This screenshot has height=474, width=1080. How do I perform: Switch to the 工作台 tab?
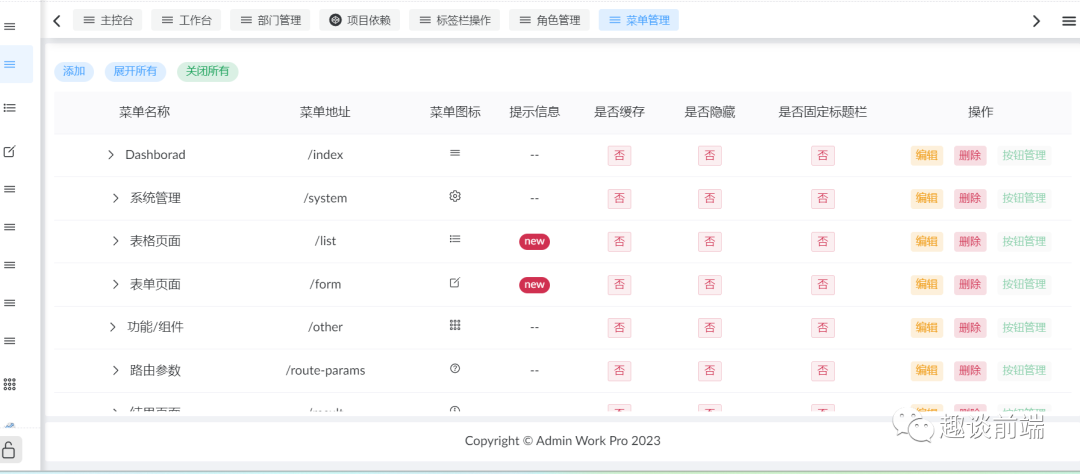point(186,21)
